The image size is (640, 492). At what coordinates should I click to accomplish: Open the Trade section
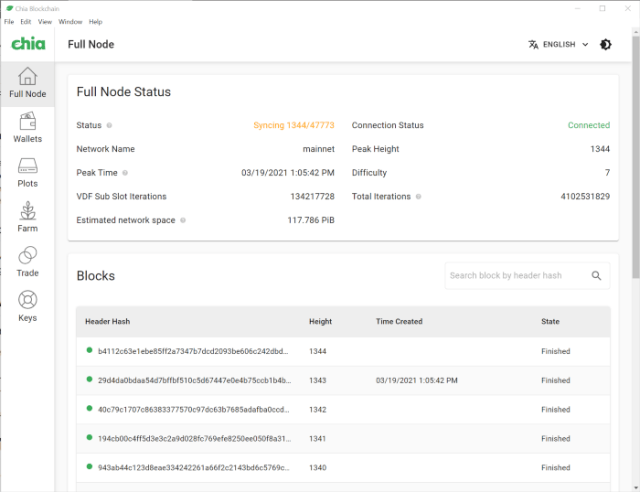point(27,262)
